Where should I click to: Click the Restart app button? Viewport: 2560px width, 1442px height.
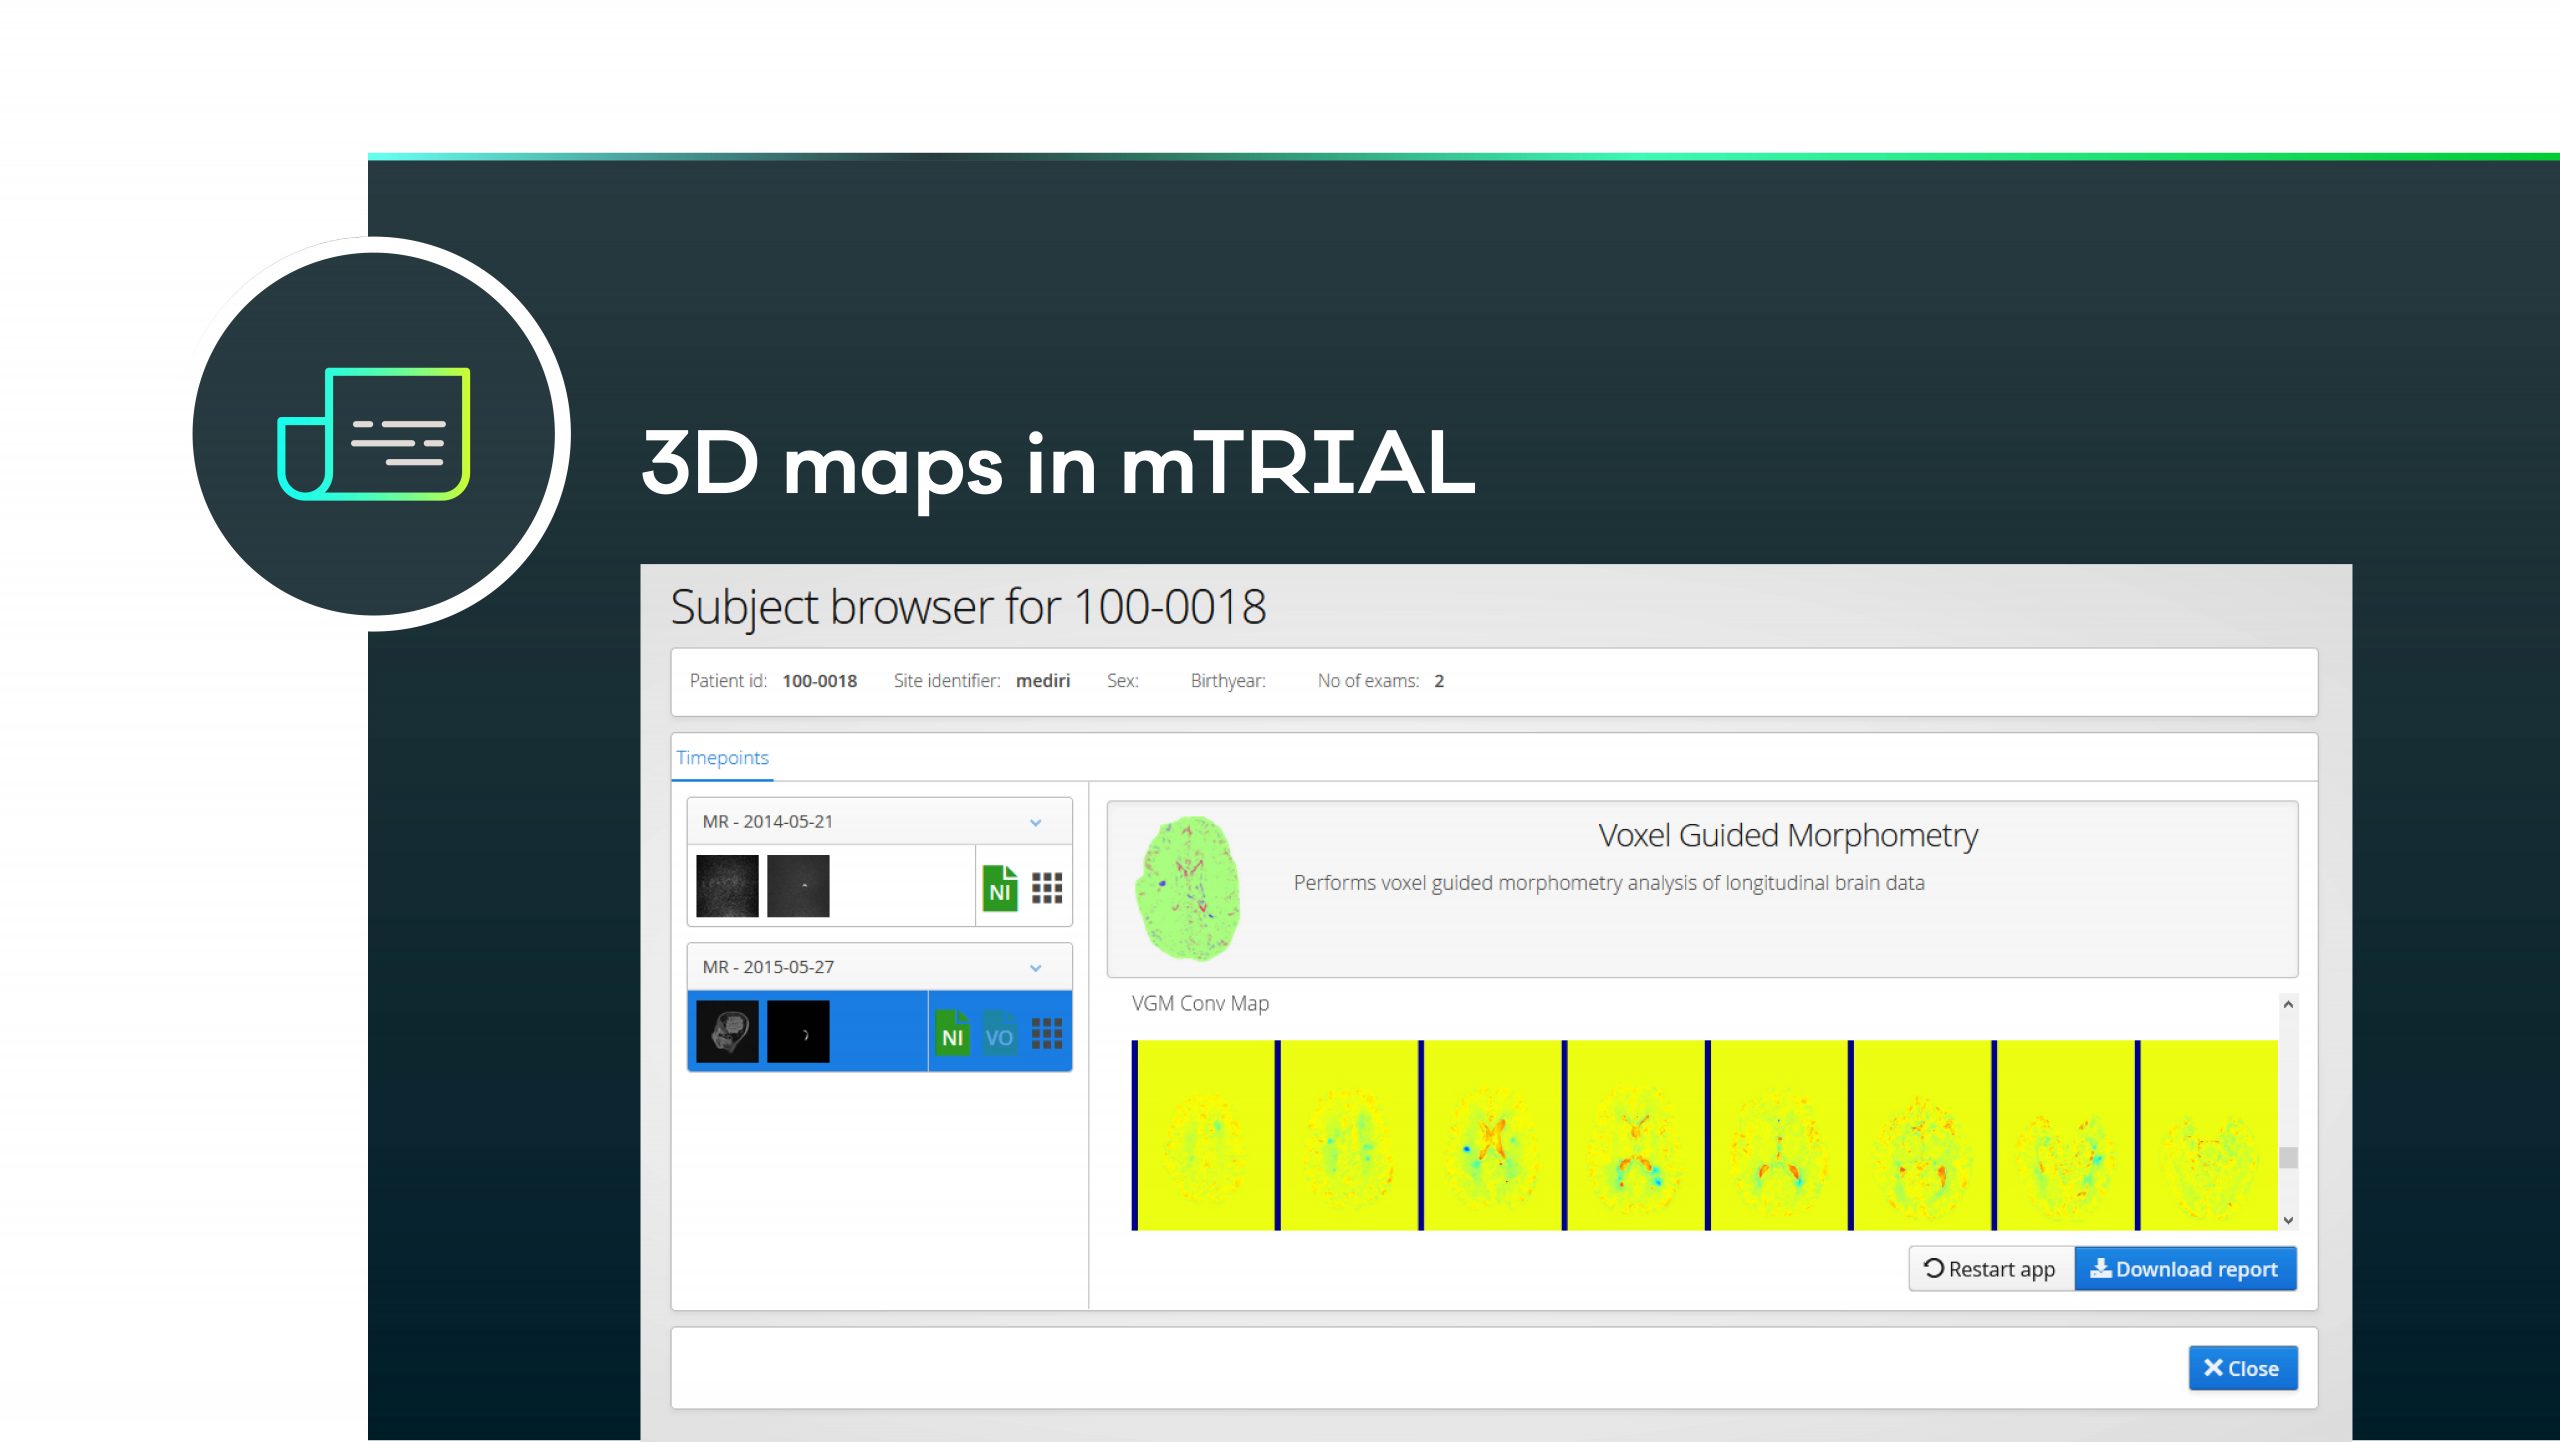tap(1990, 1268)
